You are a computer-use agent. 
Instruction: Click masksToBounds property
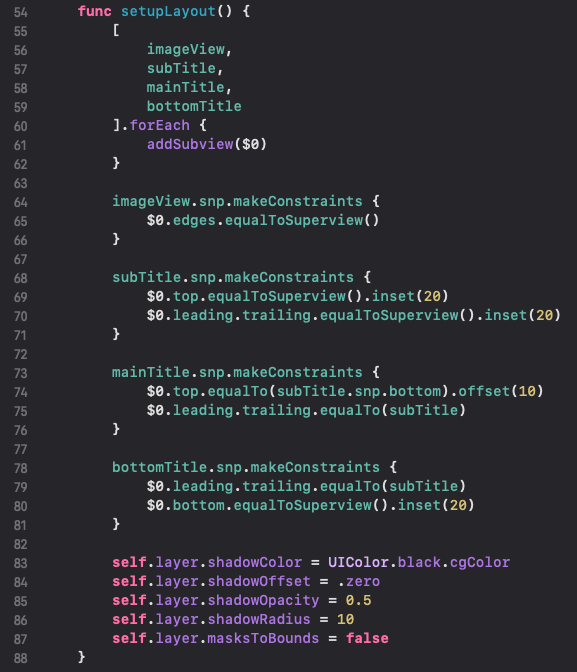[x=263, y=639]
